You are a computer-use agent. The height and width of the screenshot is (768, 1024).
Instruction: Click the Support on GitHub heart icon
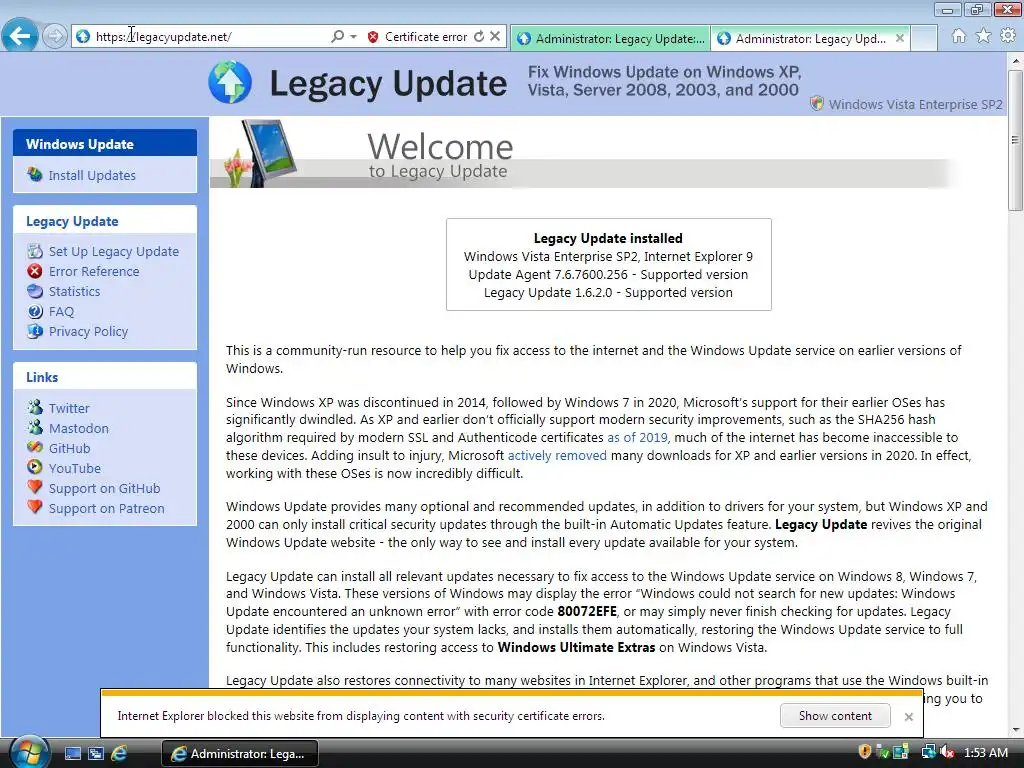click(x=35, y=487)
